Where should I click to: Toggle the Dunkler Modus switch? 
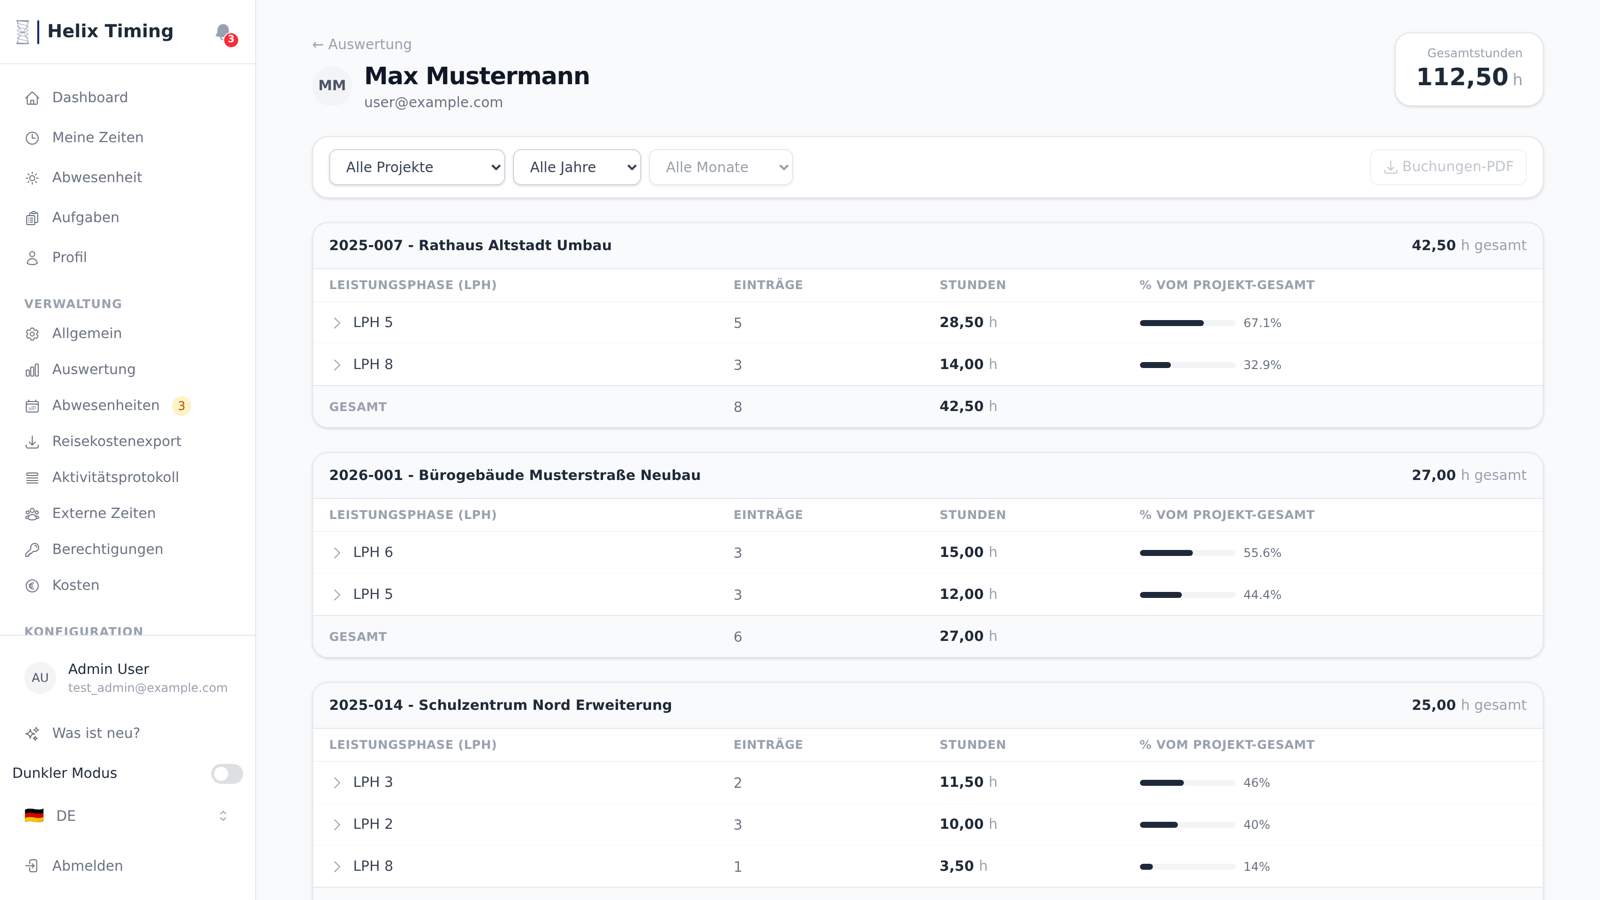pyautogui.click(x=227, y=774)
